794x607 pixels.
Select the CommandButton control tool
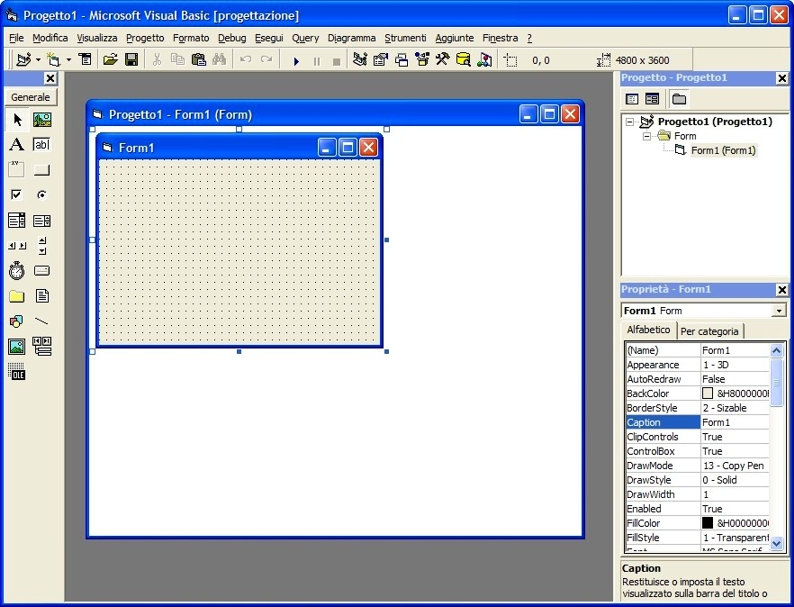[x=42, y=170]
